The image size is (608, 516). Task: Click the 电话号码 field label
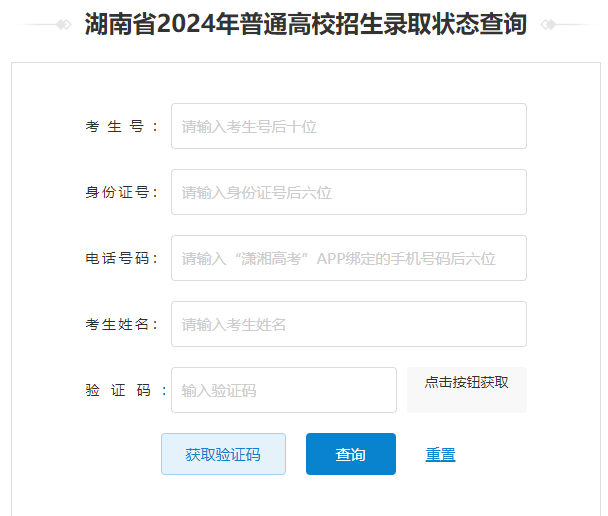[122, 258]
